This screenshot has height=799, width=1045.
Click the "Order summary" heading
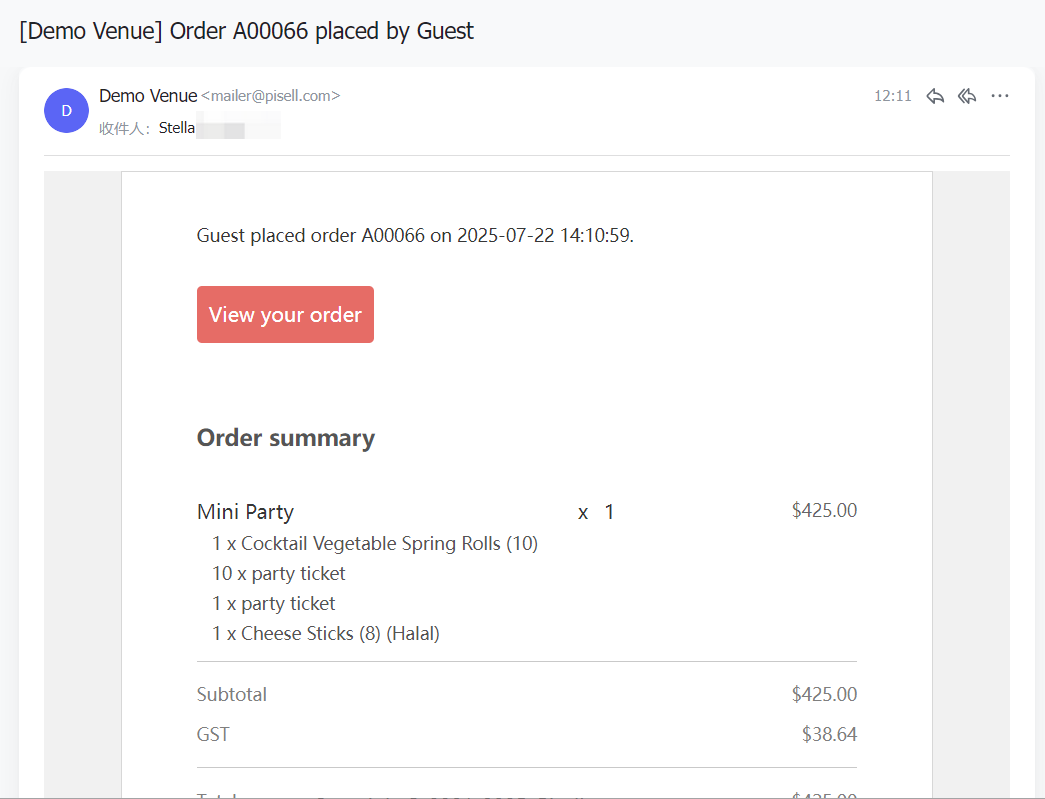pos(286,438)
